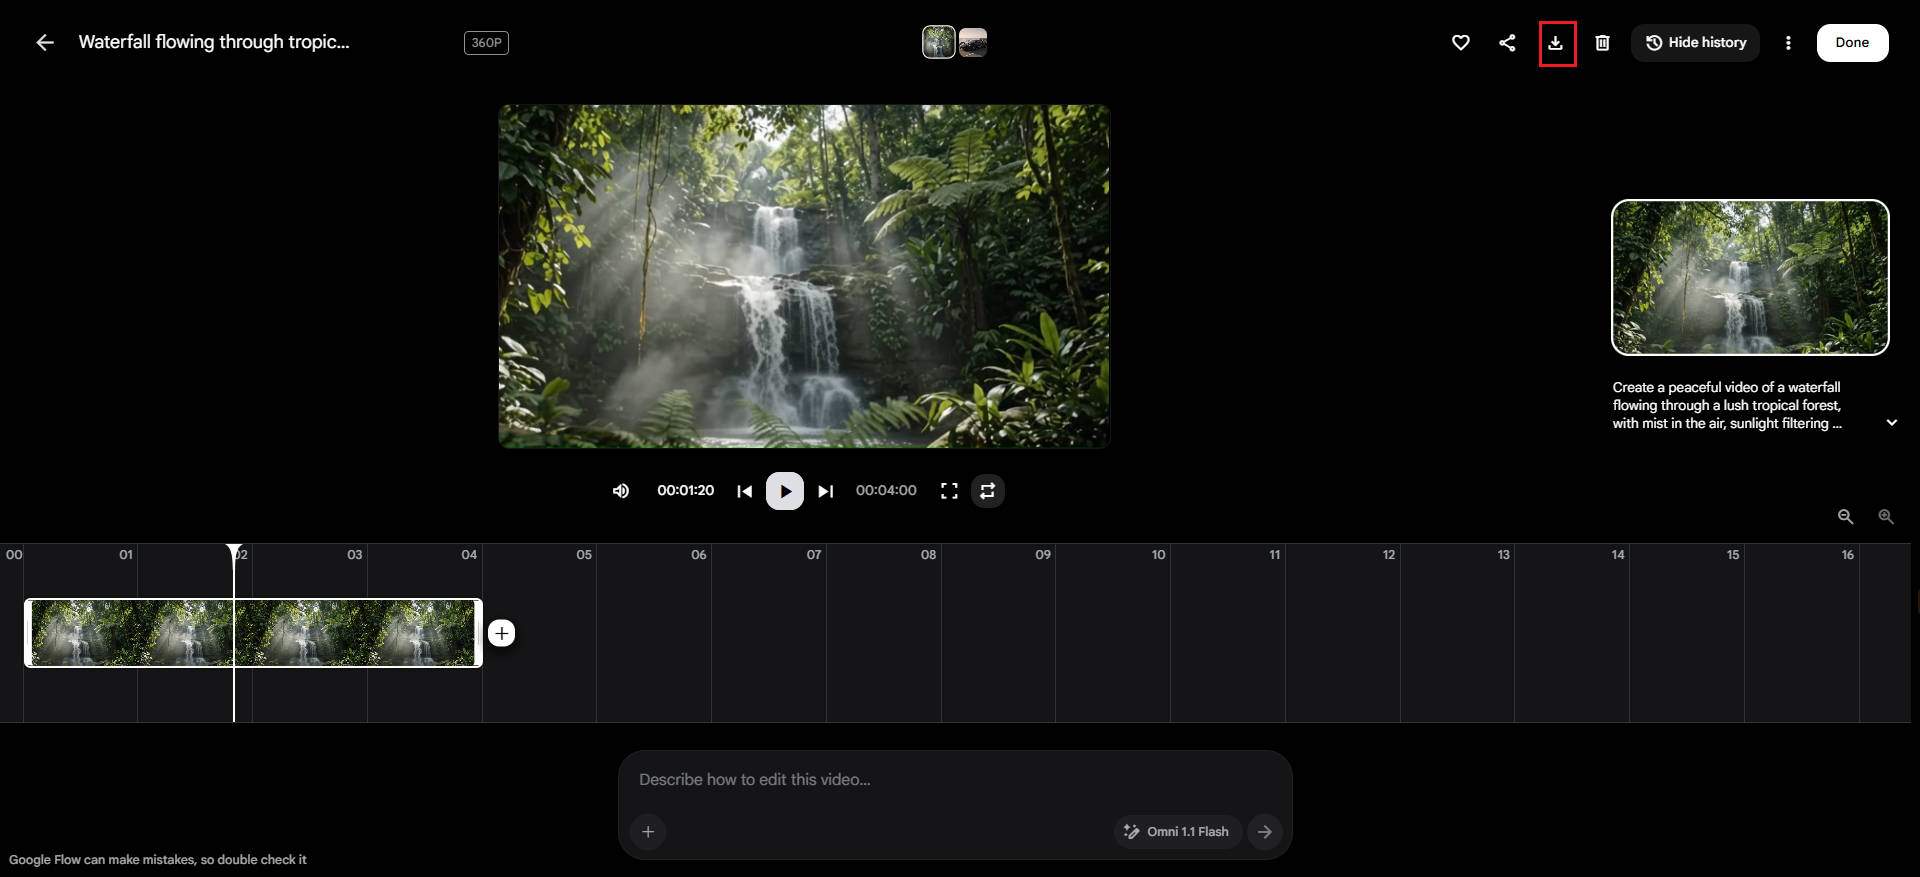Viewport: 1920px width, 877px height.
Task: Click the main video preview
Action: [x=804, y=276]
